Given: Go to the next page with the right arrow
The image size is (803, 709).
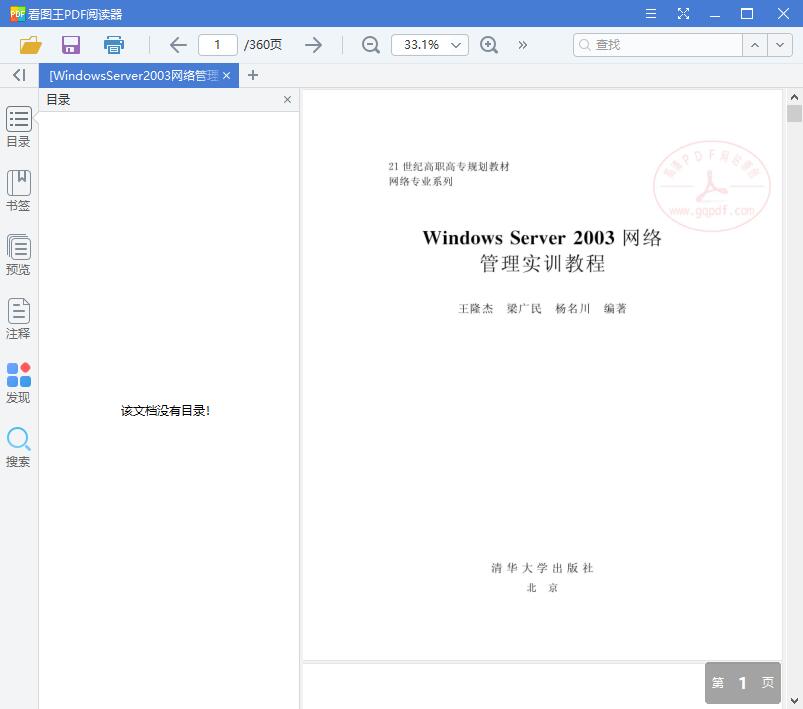Looking at the screenshot, I should pos(313,45).
